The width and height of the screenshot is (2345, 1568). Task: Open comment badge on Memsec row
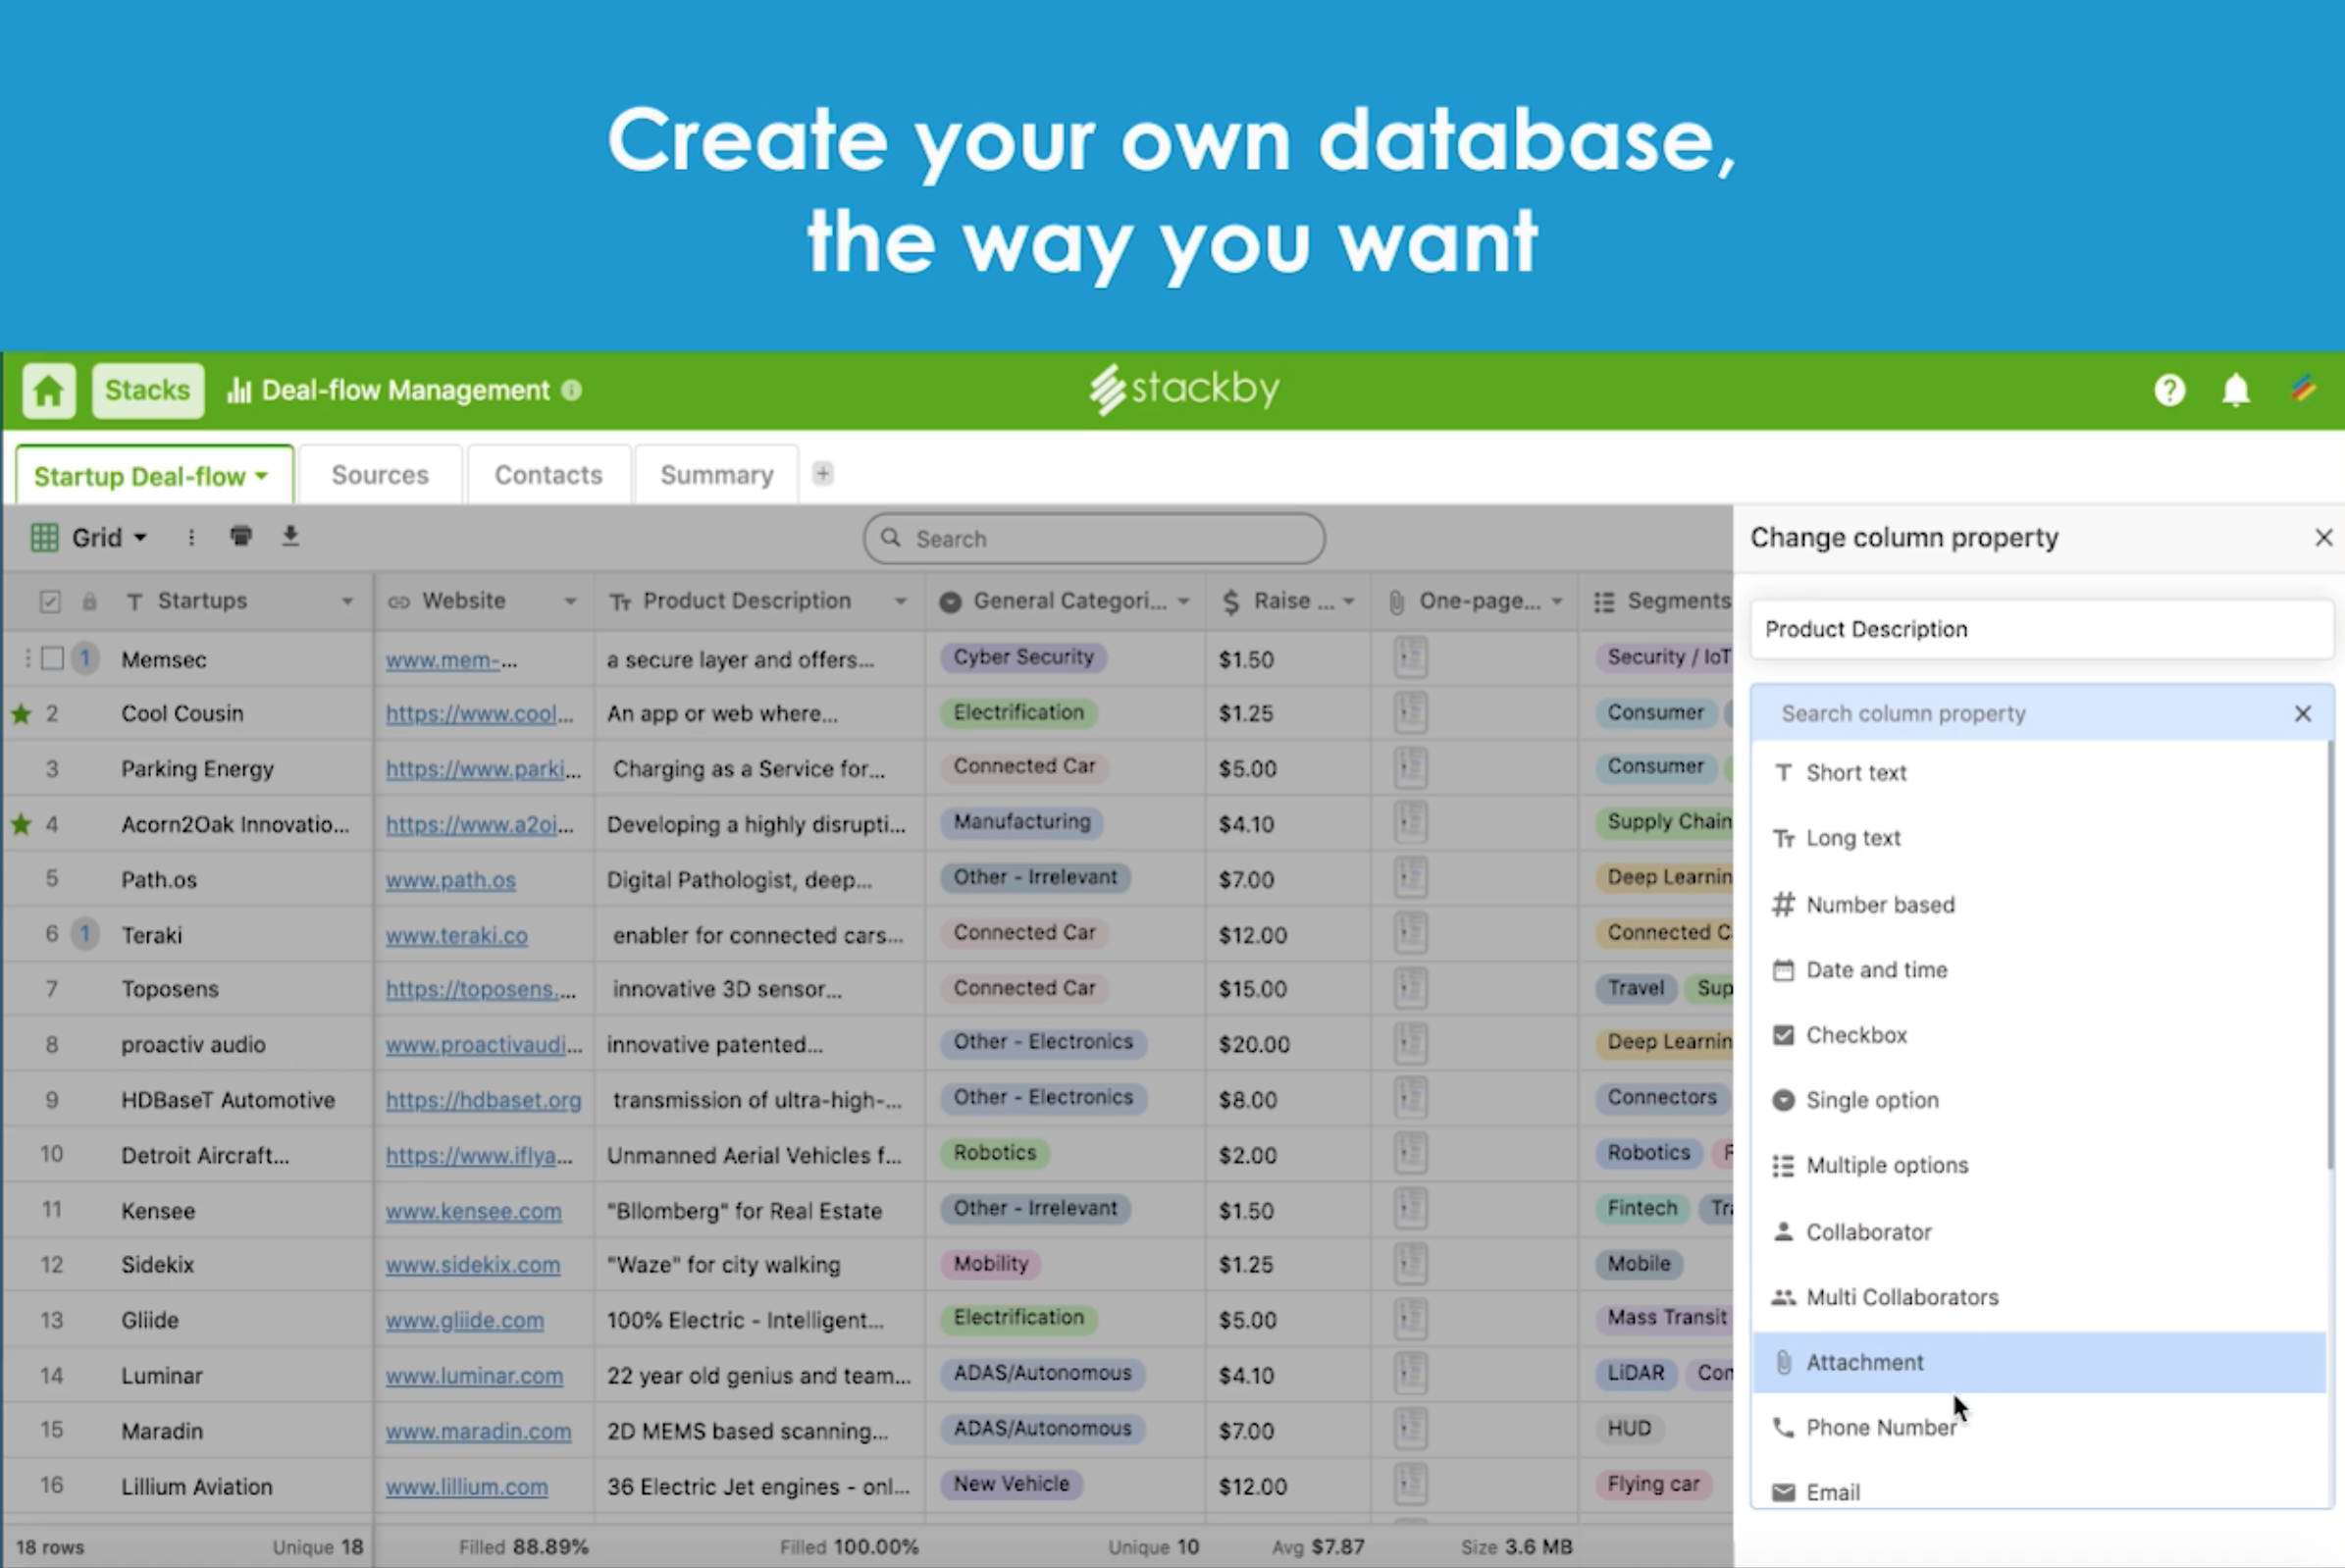pyautogui.click(x=85, y=658)
